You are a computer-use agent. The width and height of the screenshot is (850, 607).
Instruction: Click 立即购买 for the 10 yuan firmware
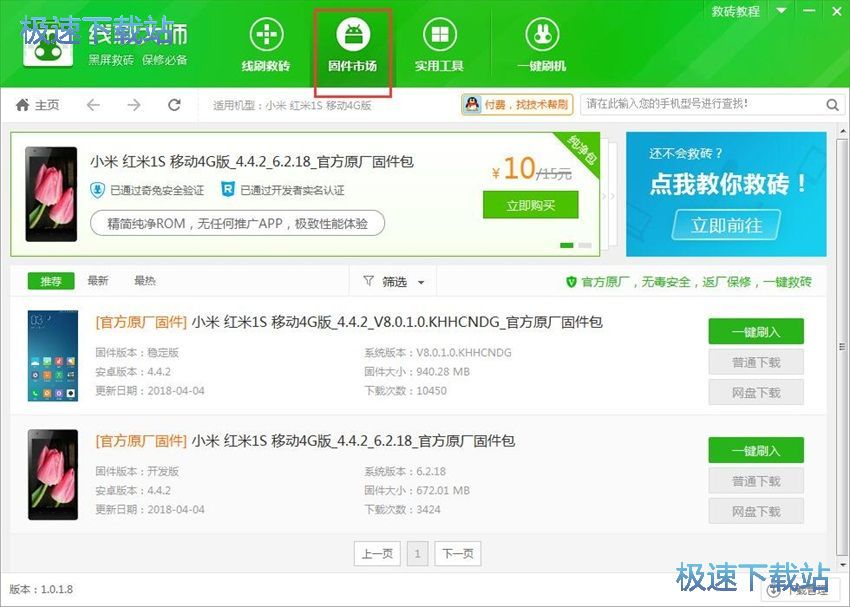click(531, 205)
